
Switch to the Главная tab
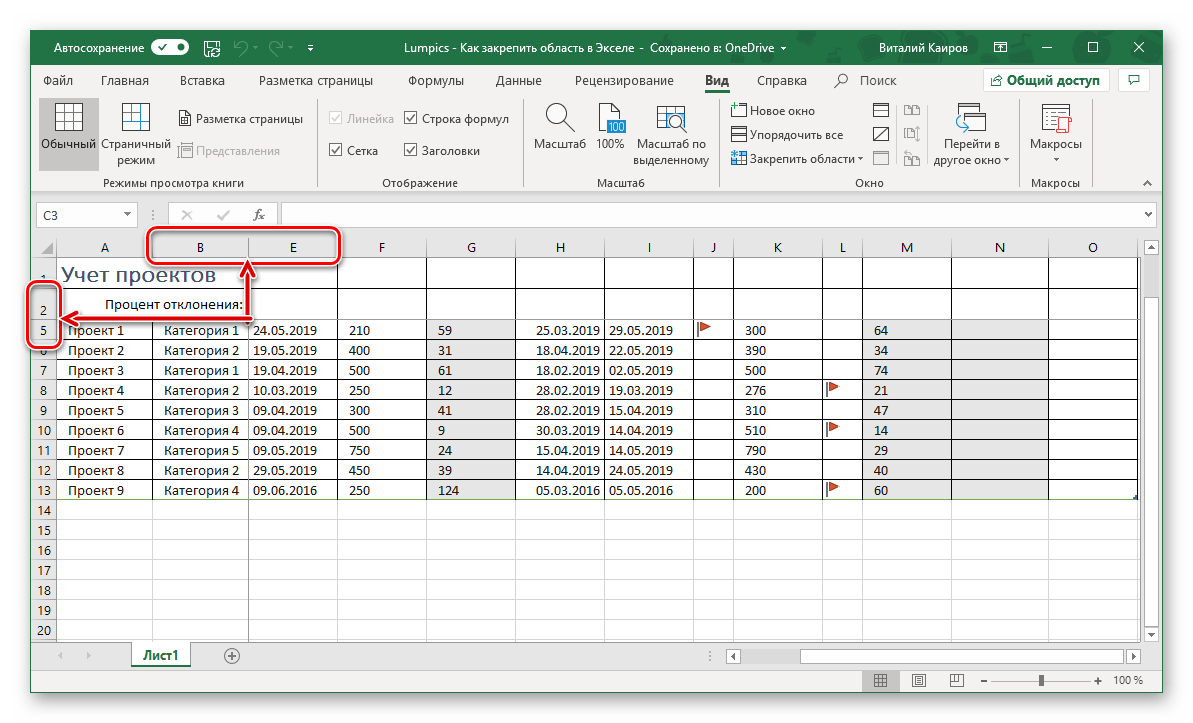point(125,81)
